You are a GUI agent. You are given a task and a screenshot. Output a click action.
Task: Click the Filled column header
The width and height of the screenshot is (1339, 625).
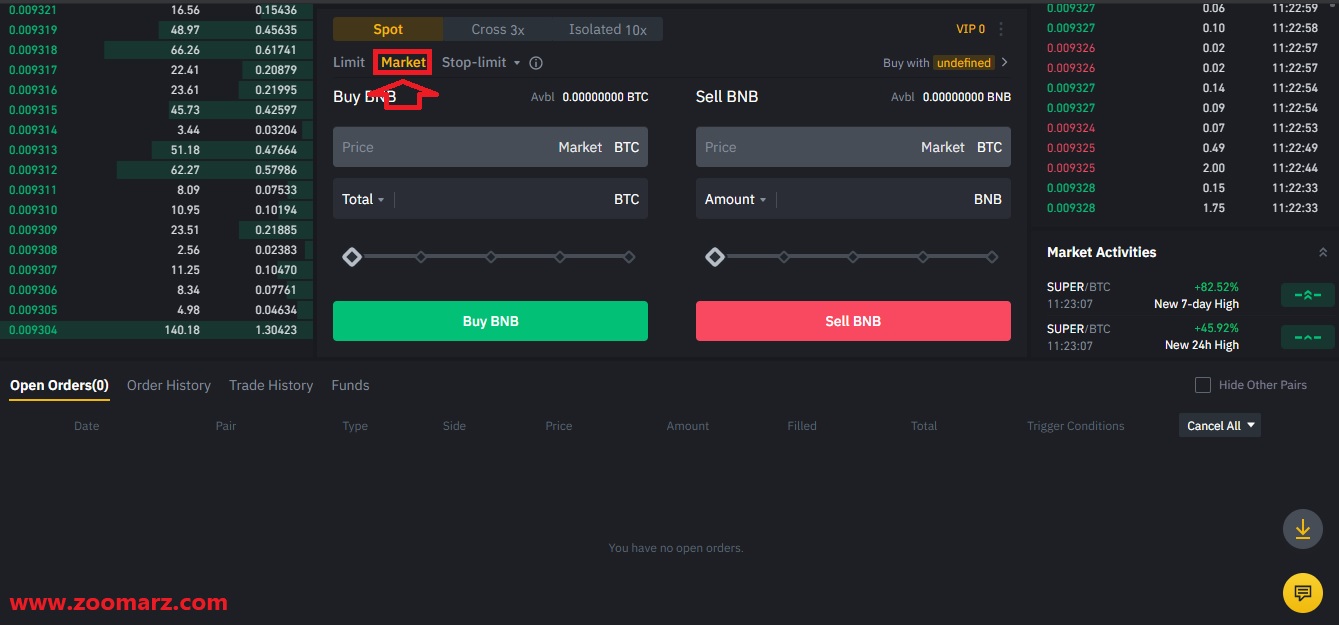coord(802,426)
